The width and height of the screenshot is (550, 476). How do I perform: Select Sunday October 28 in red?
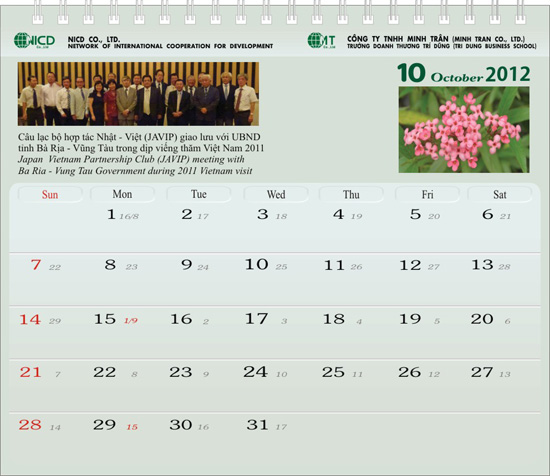[x=30, y=425]
